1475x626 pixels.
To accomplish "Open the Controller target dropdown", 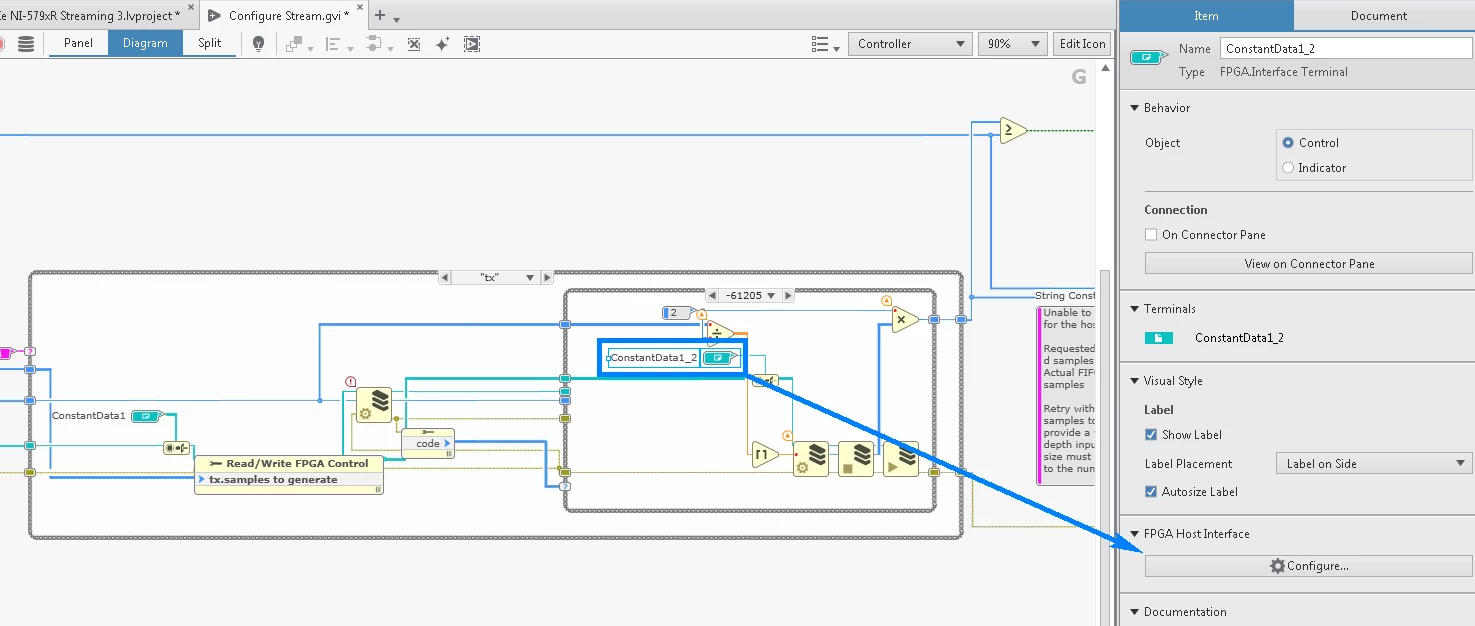I will tap(908, 43).
